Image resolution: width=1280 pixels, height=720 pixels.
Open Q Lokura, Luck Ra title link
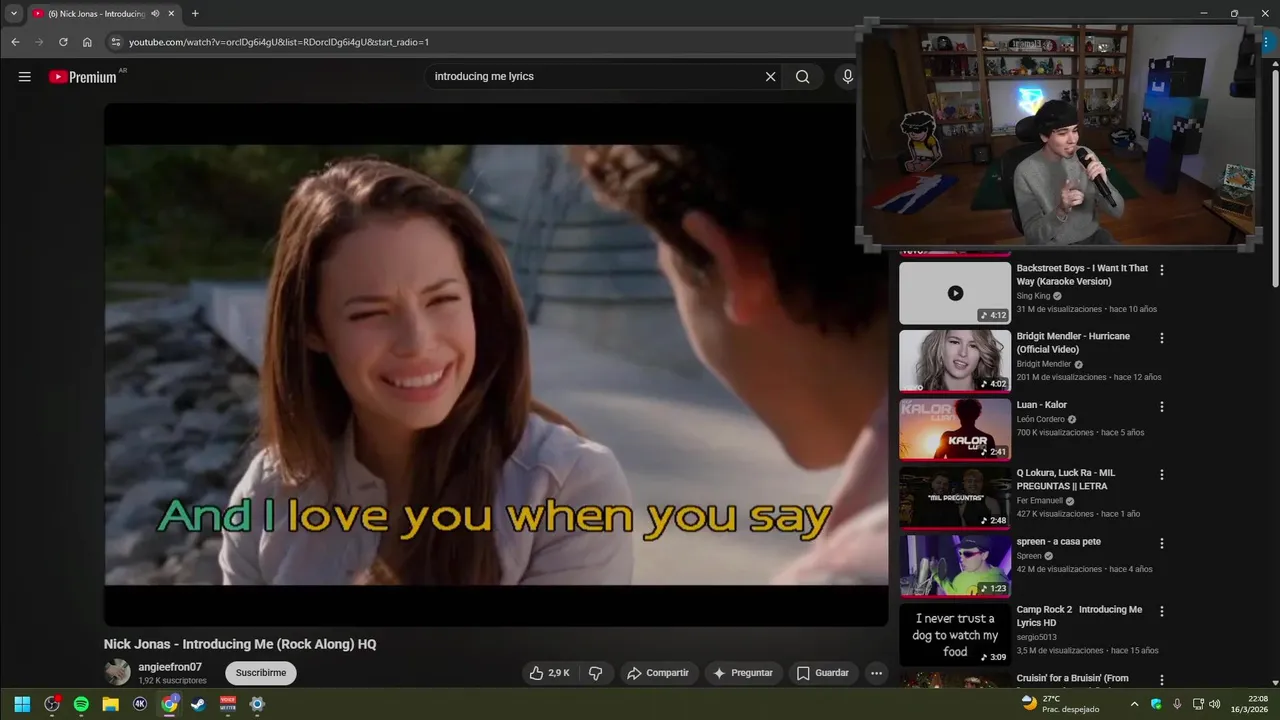tap(1066, 479)
